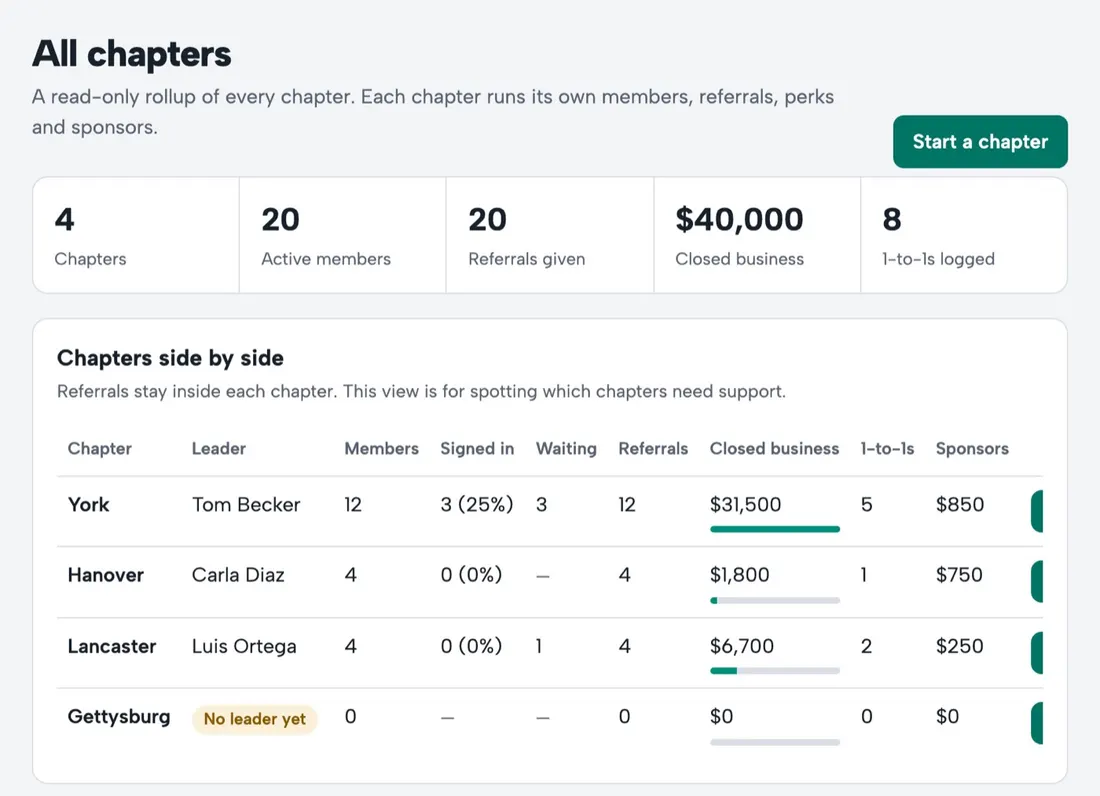Click Hanover's $1,800 closed business amount
Viewport: 1100px width, 796px height.
[739, 575]
